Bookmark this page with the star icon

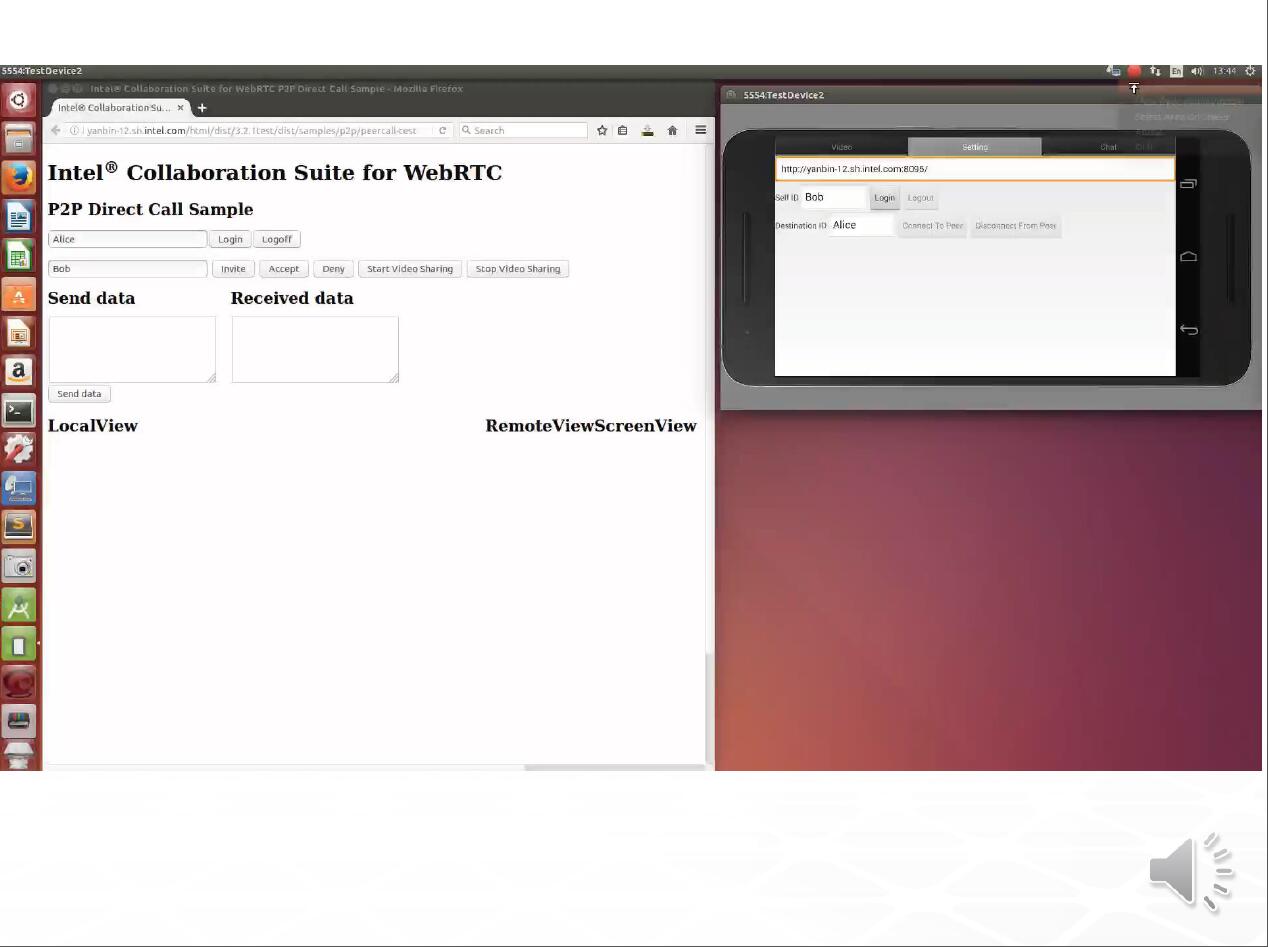point(602,130)
